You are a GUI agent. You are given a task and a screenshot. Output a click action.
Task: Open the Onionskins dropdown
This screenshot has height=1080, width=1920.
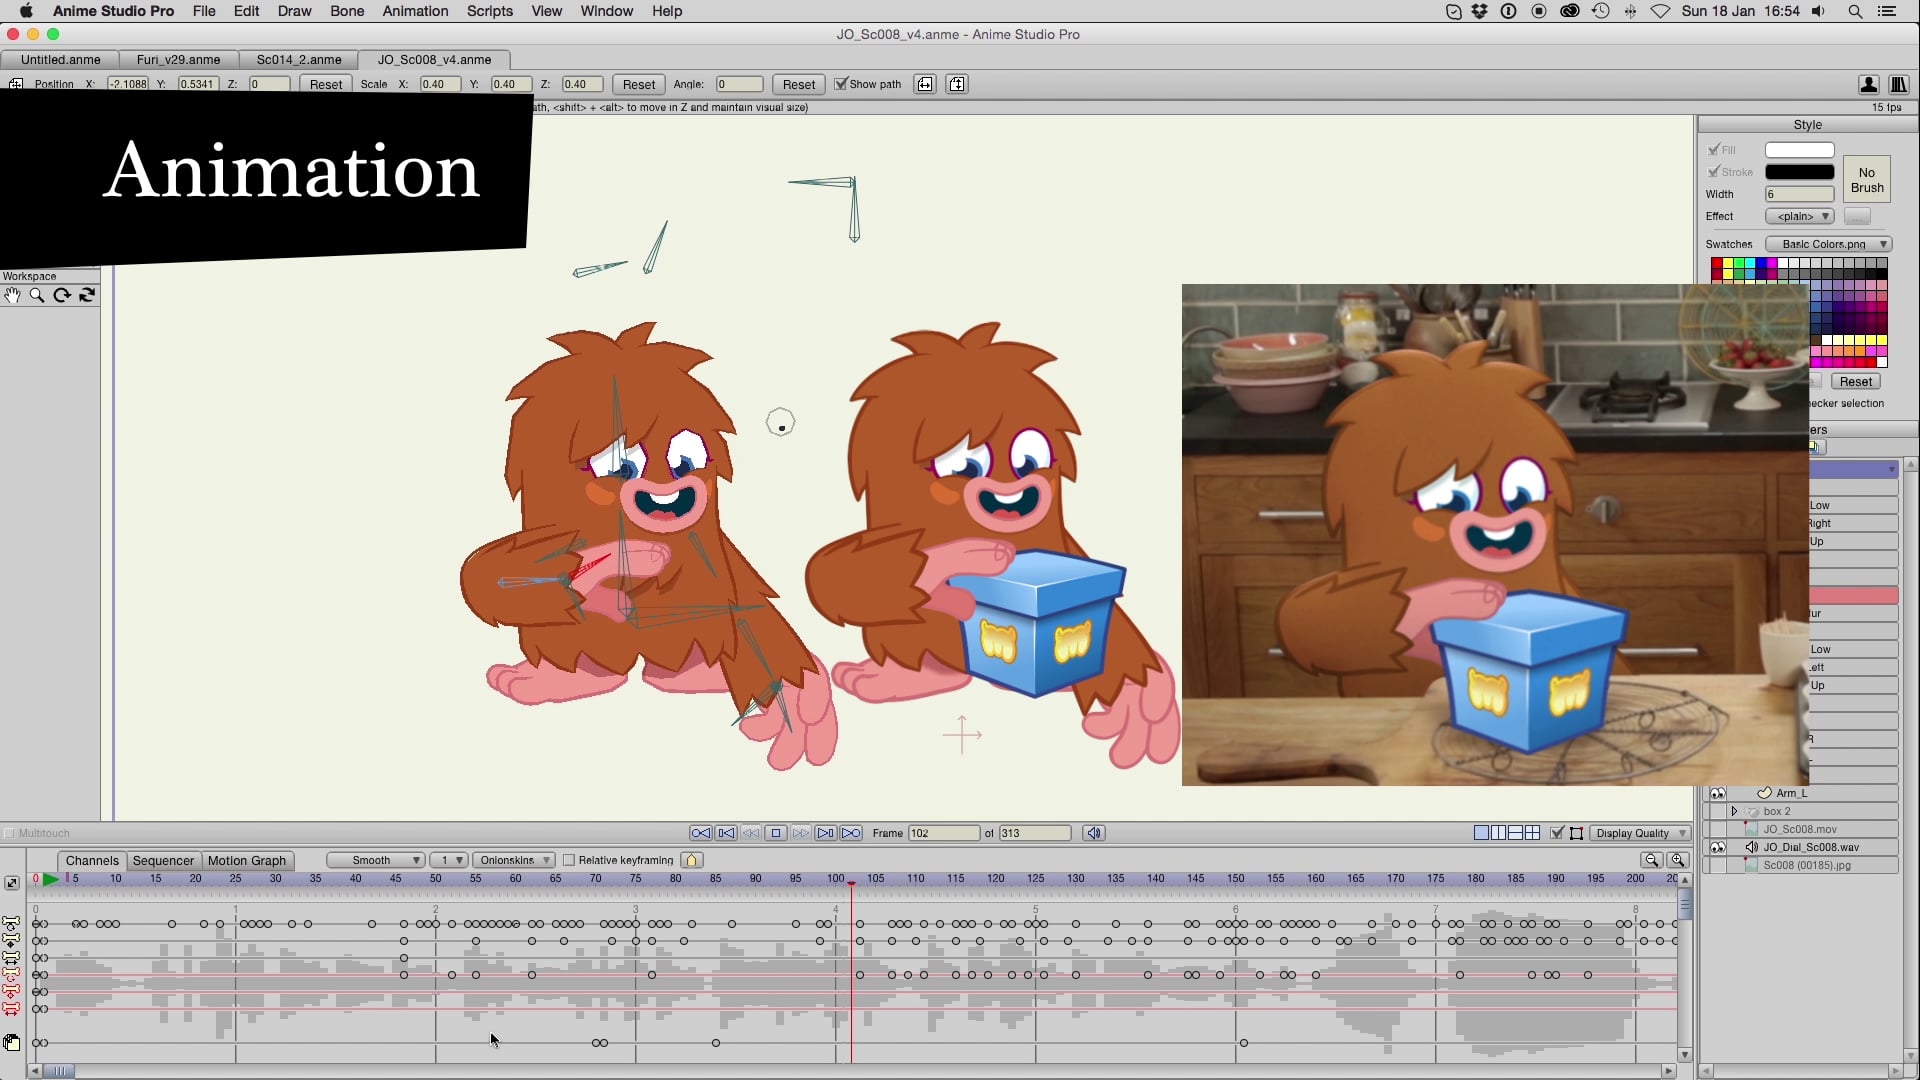(x=513, y=860)
